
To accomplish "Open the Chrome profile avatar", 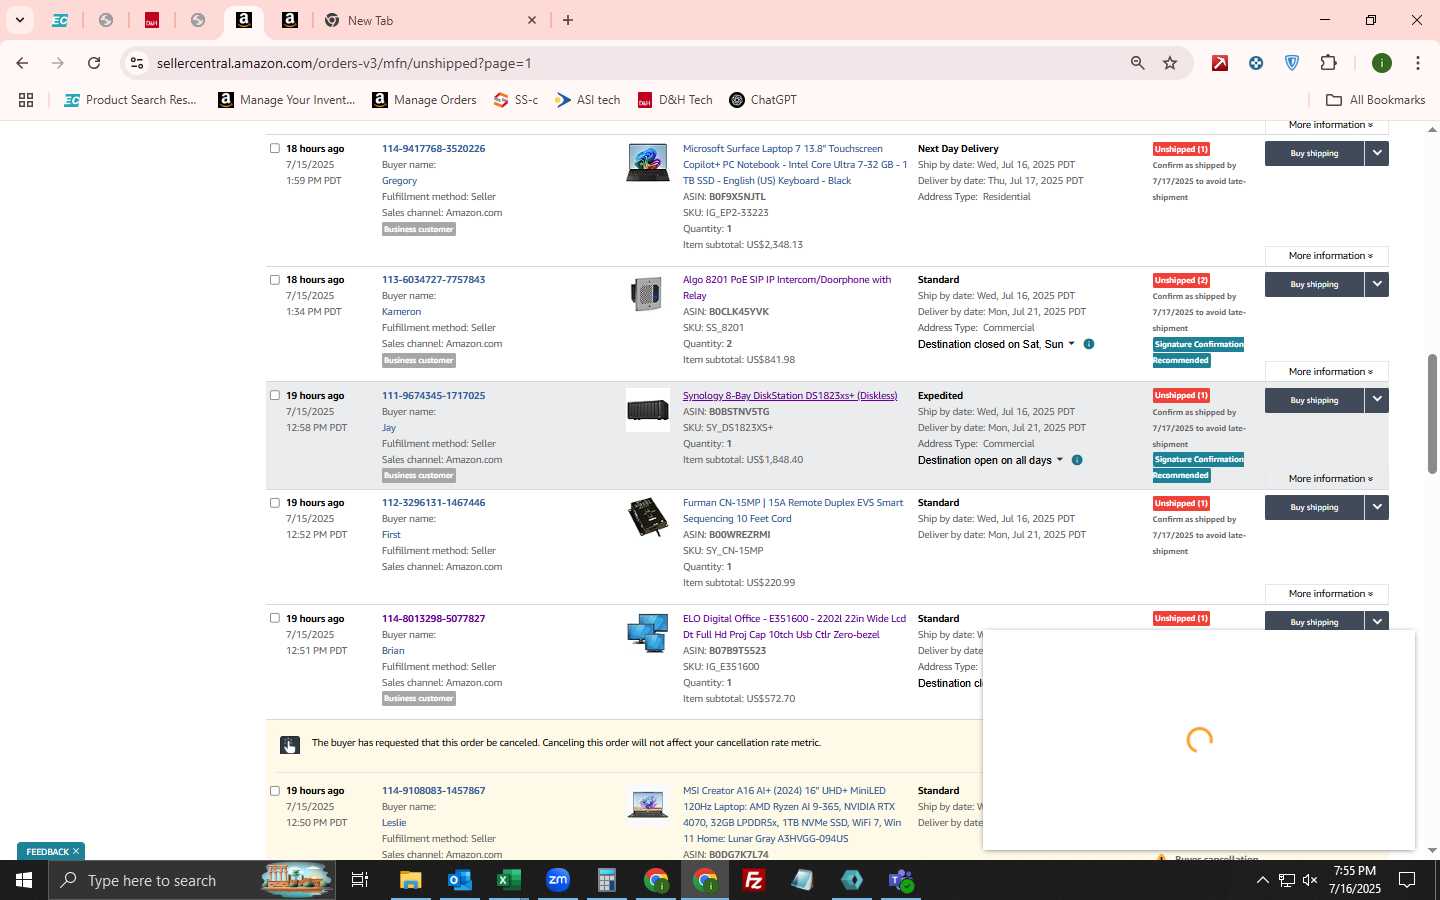I will click(x=1382, y=63).
